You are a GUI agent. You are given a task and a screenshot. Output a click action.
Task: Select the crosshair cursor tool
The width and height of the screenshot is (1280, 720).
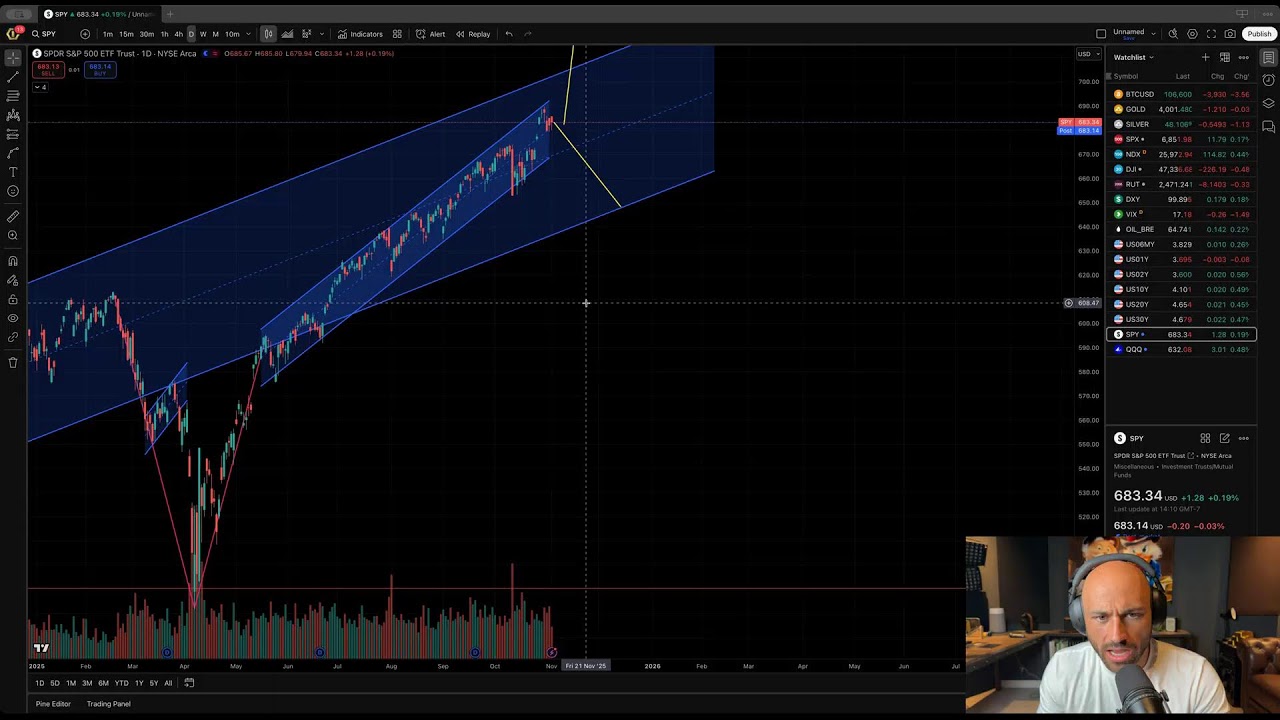(x=13, y=58)
